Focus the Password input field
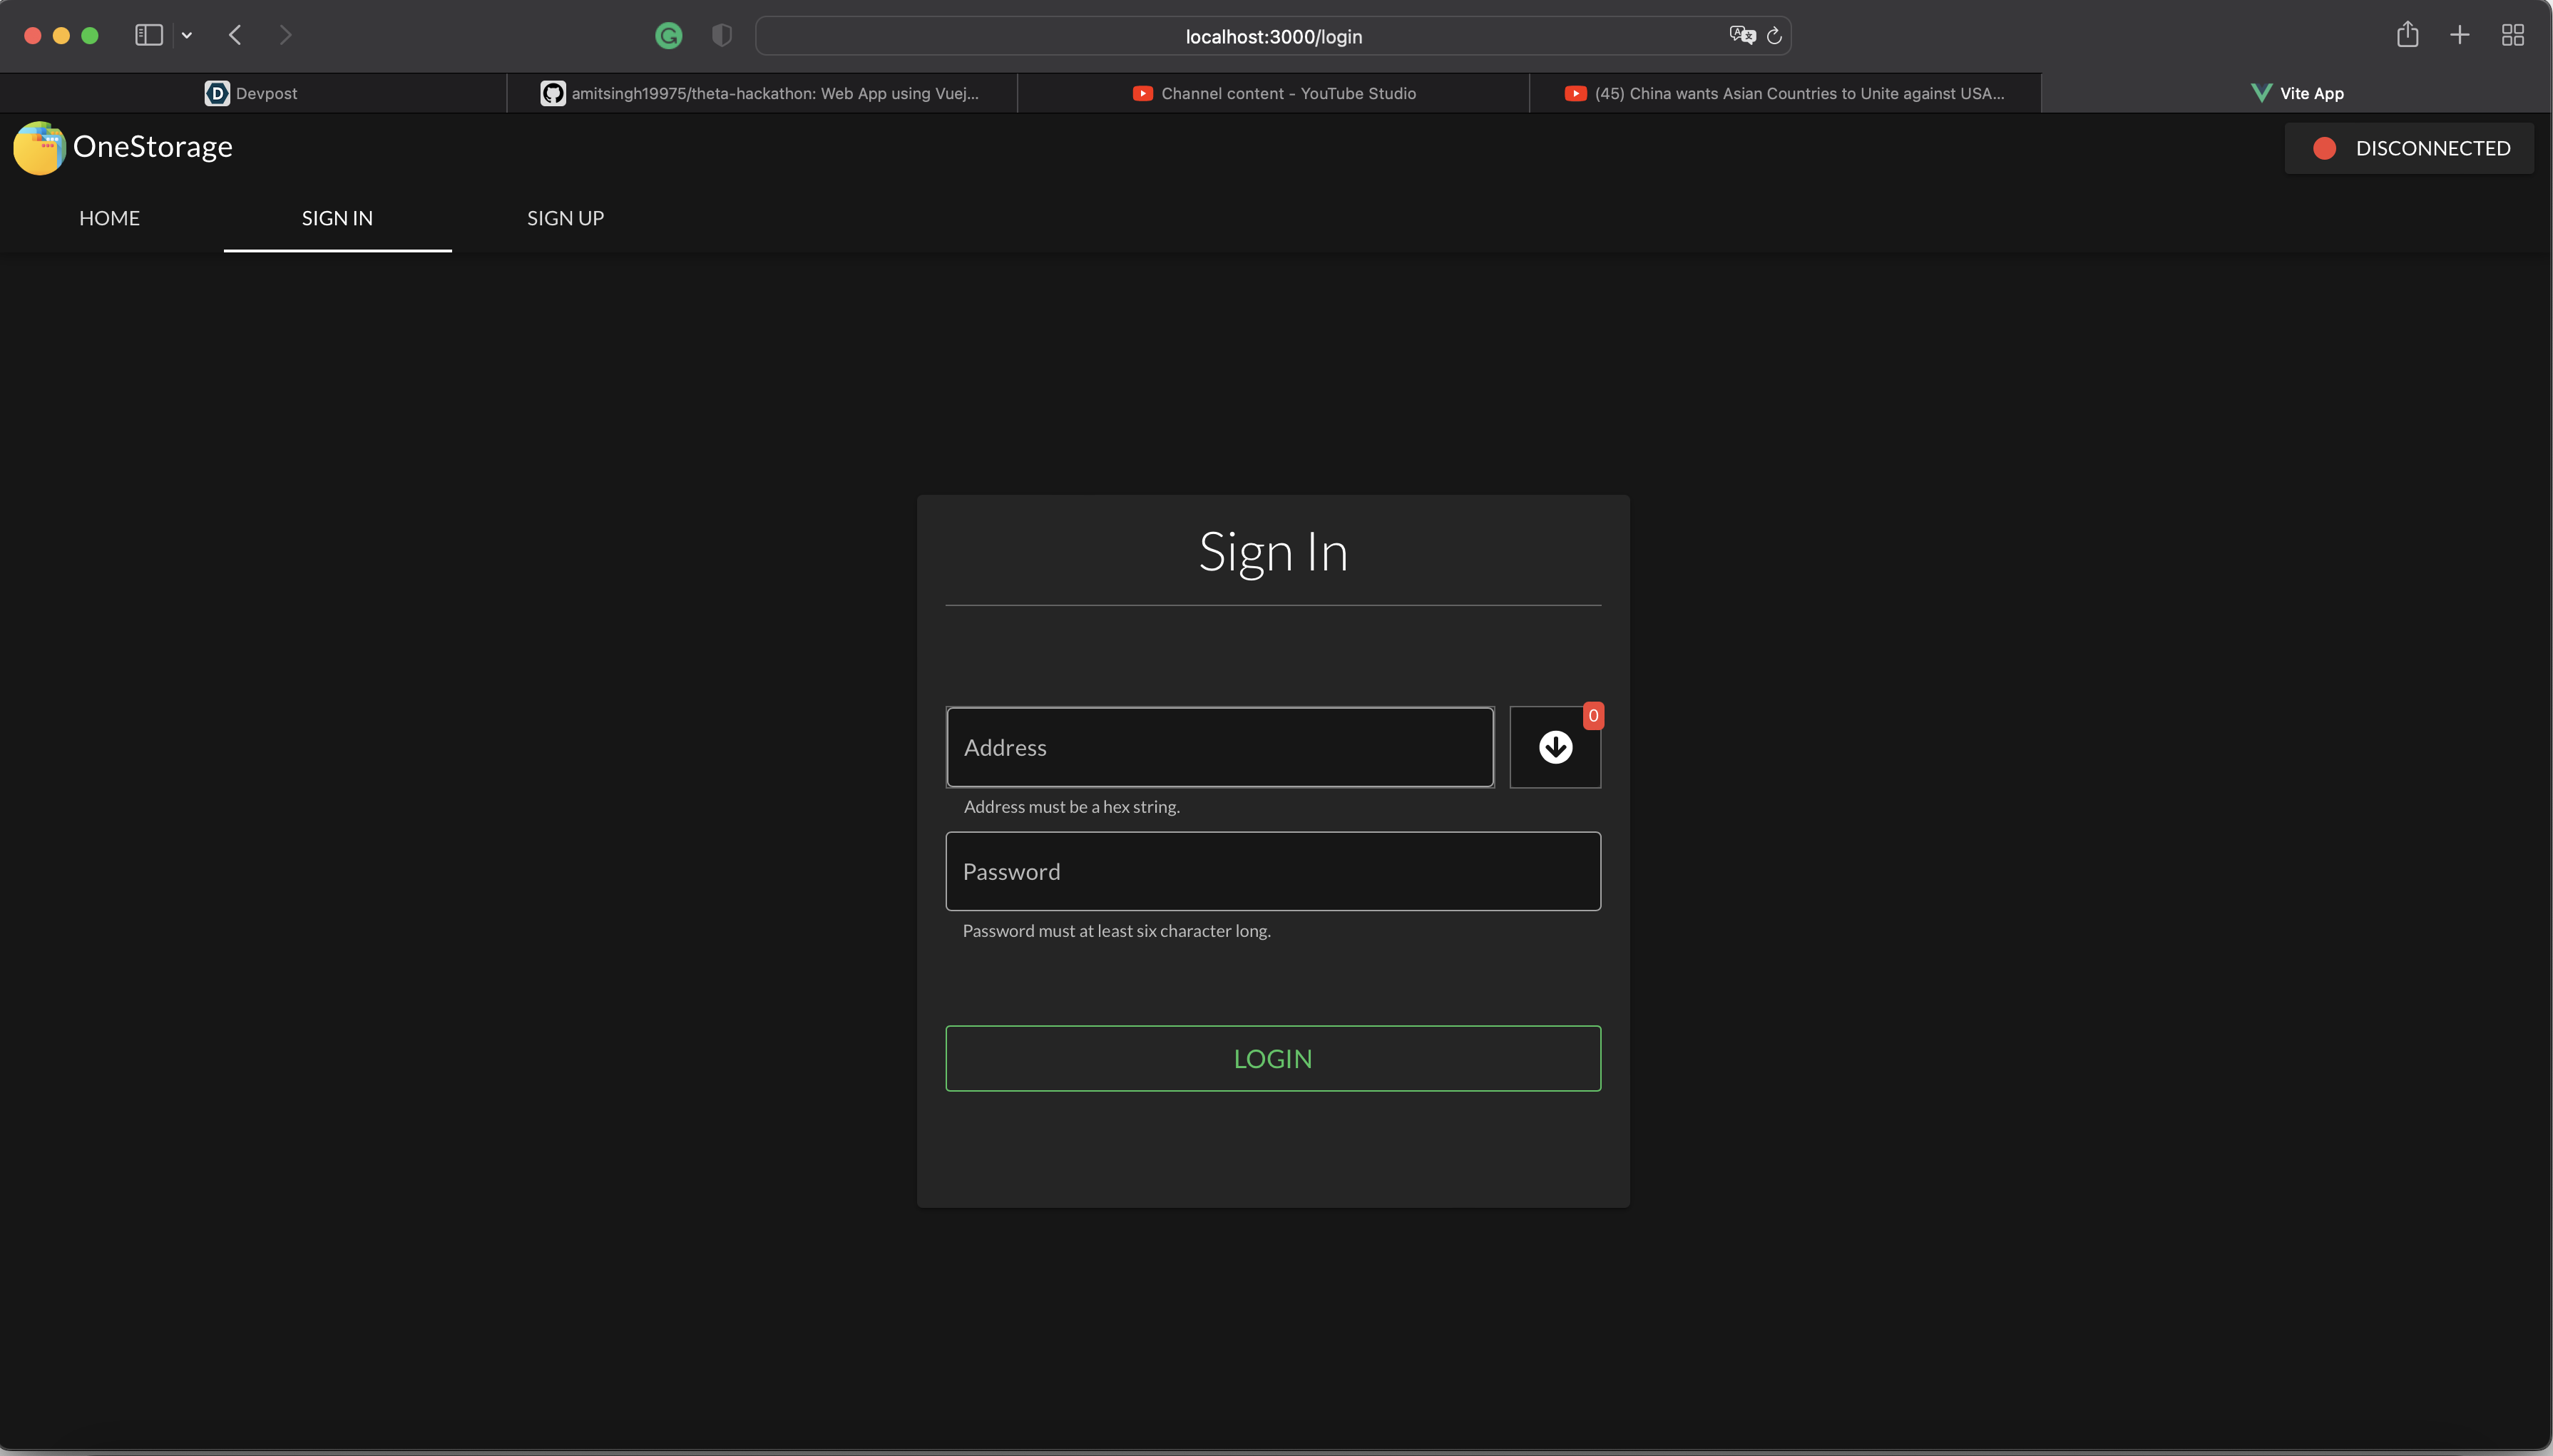The height and width of the screenshot is (1456, 2553). pos(1272,871)
